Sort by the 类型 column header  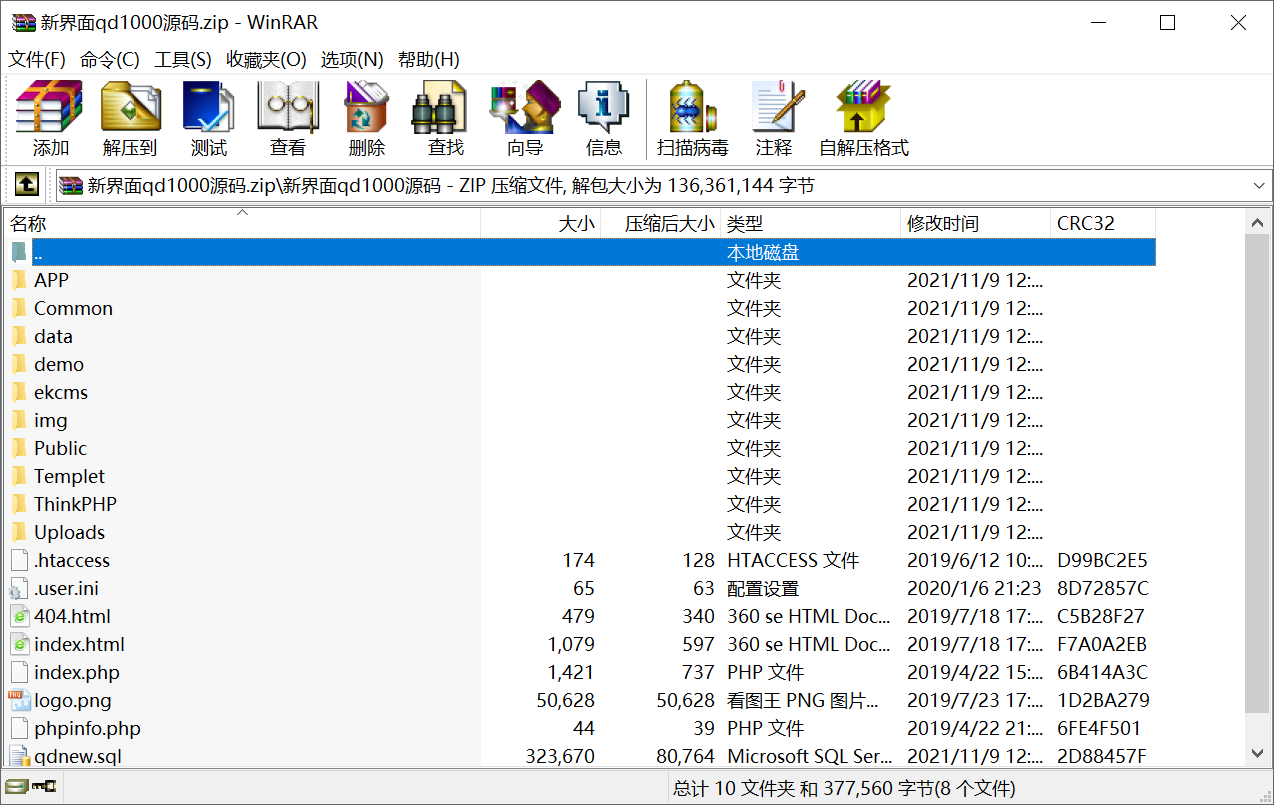coord(810,224)
